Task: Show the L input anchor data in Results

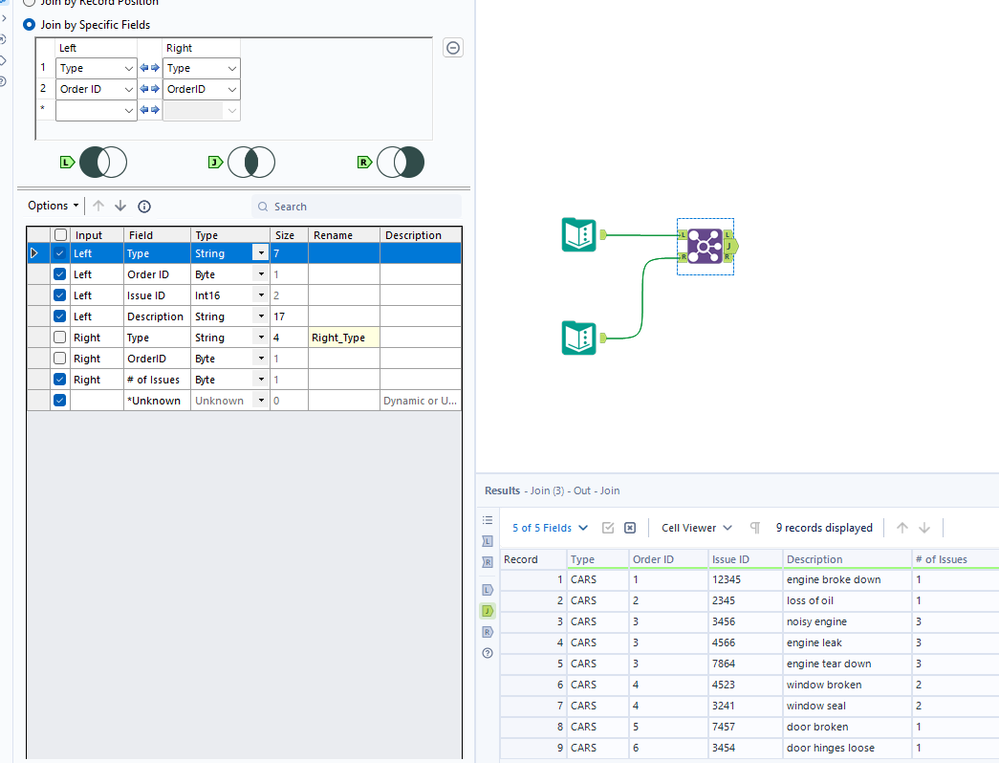Action: [x=488, y=541]
